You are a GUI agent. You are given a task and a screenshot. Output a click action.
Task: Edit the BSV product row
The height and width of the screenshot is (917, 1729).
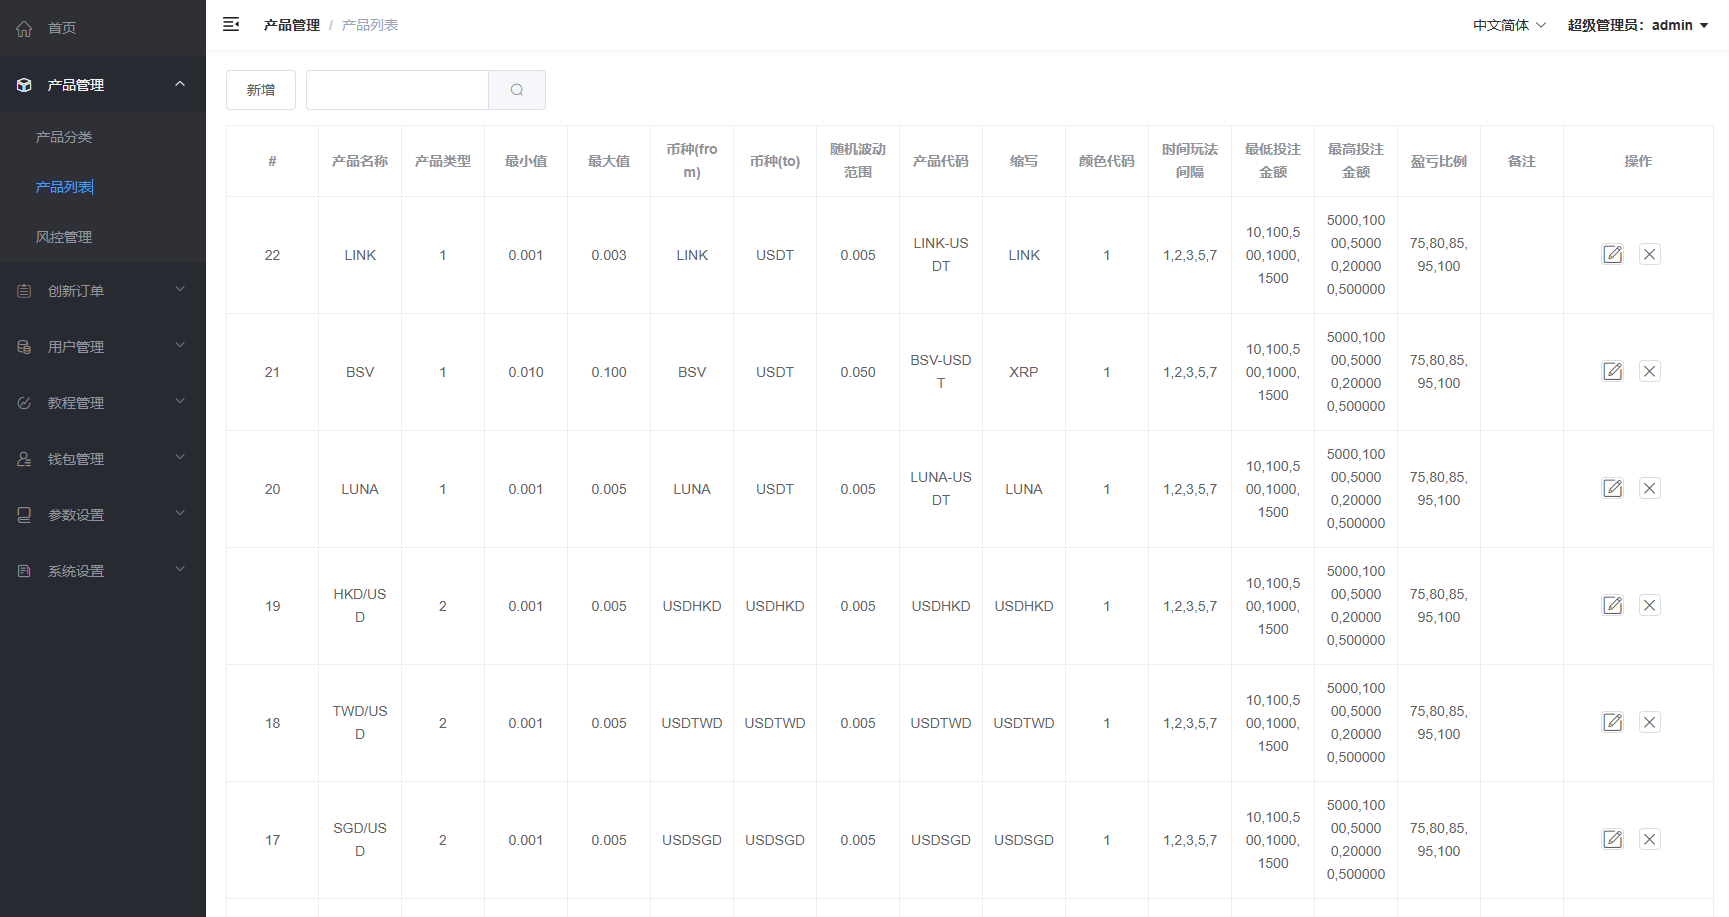[x=1612, y=372]
